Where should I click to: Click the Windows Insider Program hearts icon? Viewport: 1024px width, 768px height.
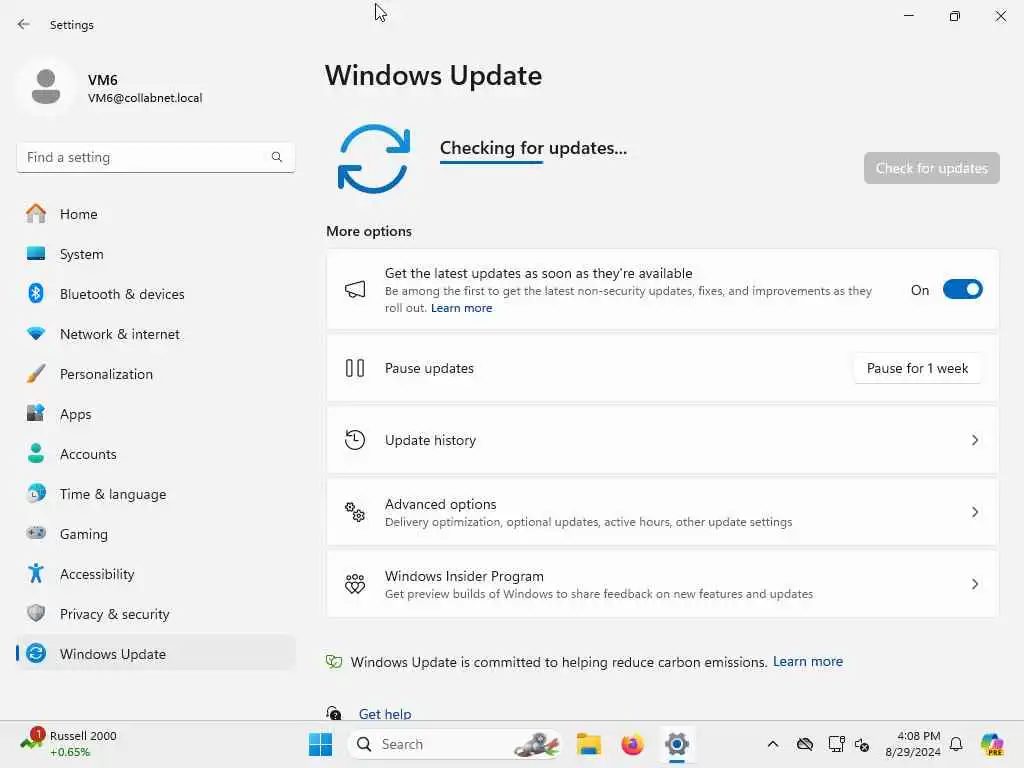point(355,583)
